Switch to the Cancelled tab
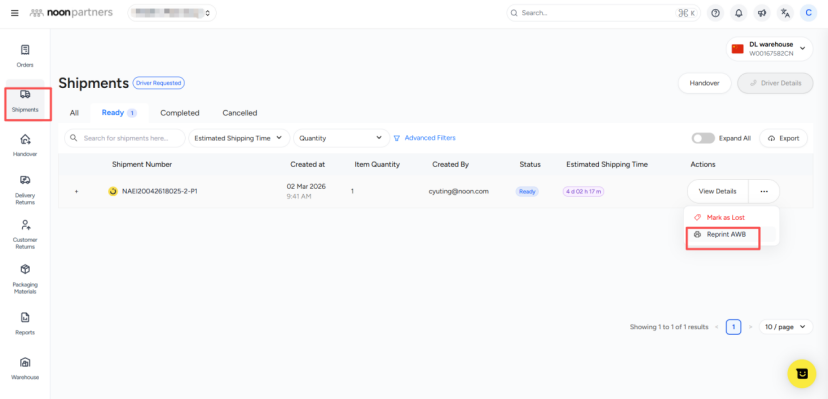Viewport: 828px width, 399px height. click(240, 113)
